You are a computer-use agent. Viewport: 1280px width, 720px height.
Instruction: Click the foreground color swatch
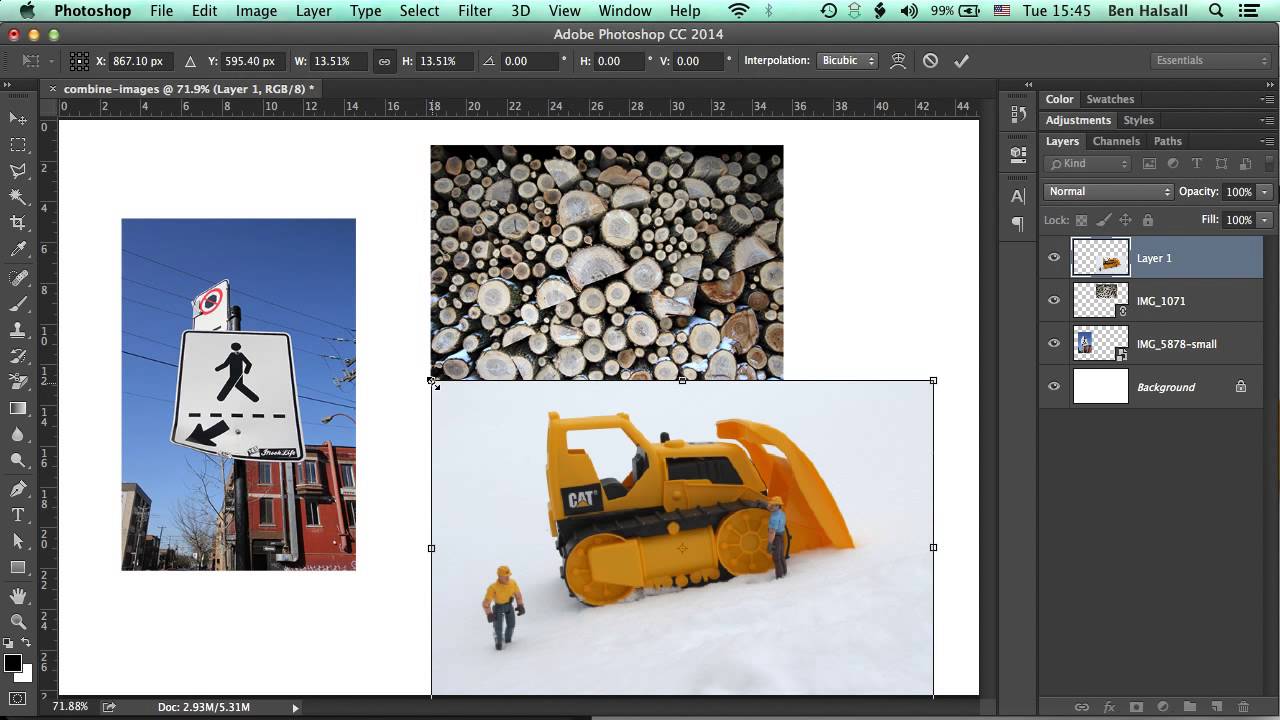[x=12, y=664]
